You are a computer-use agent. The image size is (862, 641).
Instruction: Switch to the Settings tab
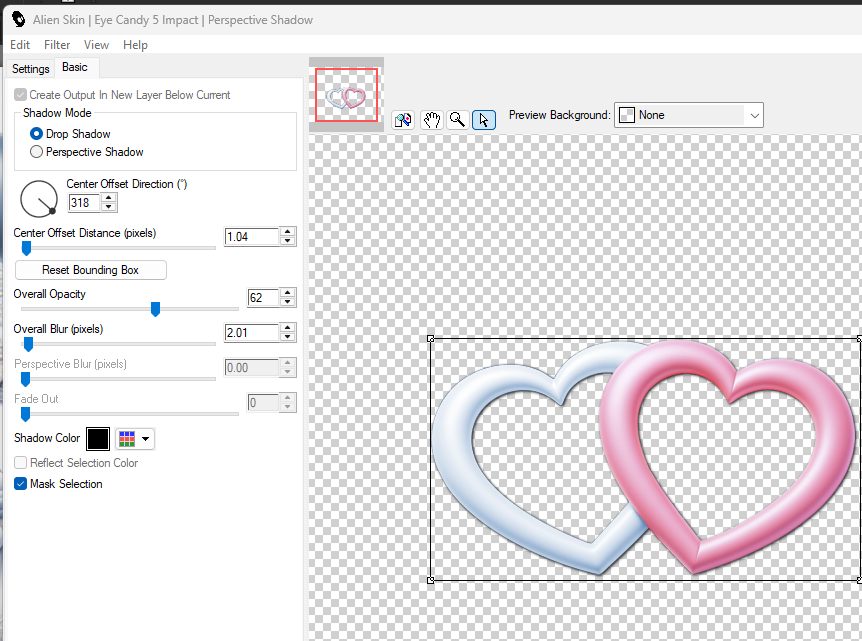pyautogui.click(x=30, y=69)
